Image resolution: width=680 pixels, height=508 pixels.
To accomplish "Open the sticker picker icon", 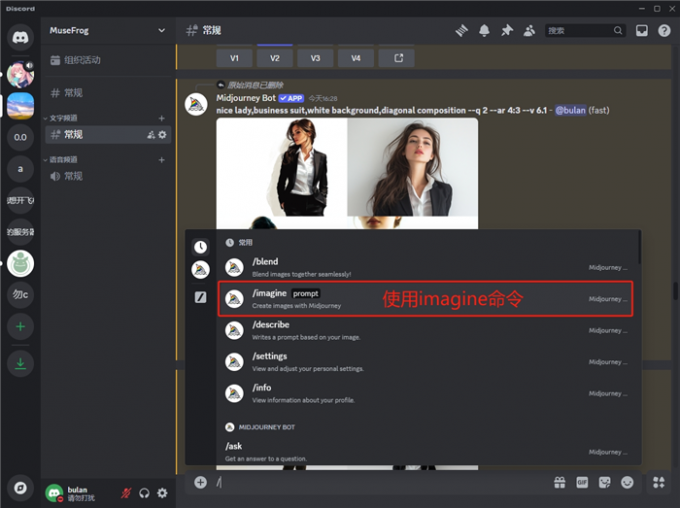I will tap(605, 482).
